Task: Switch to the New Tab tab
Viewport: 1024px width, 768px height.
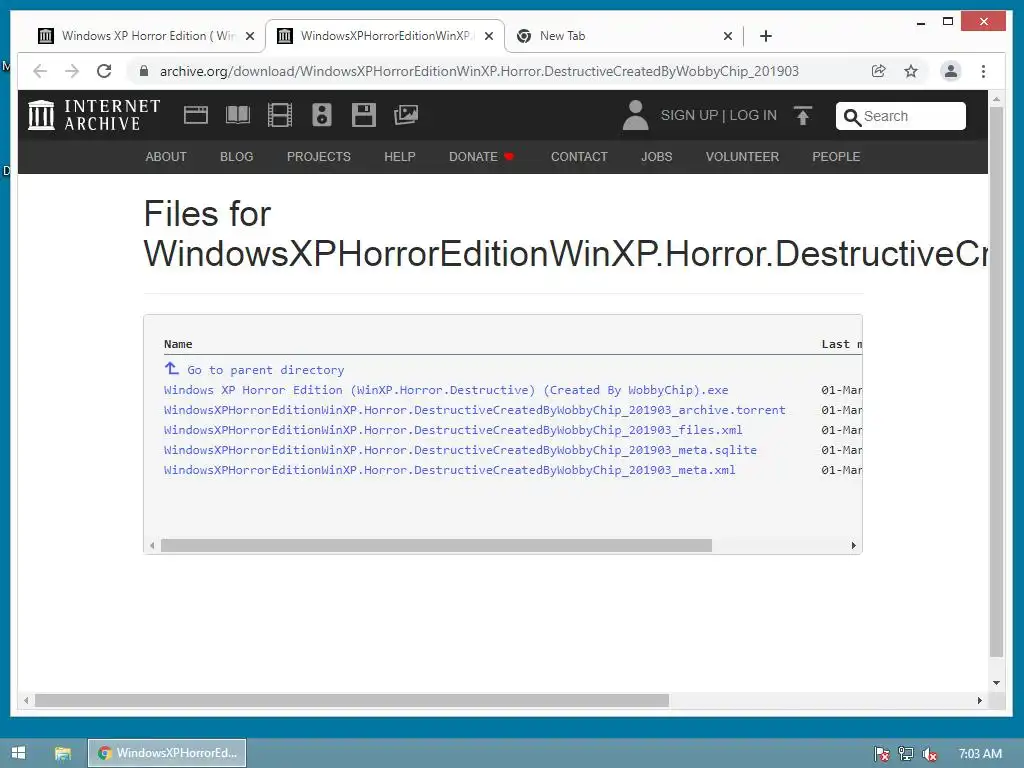Action: pos(624,36)
